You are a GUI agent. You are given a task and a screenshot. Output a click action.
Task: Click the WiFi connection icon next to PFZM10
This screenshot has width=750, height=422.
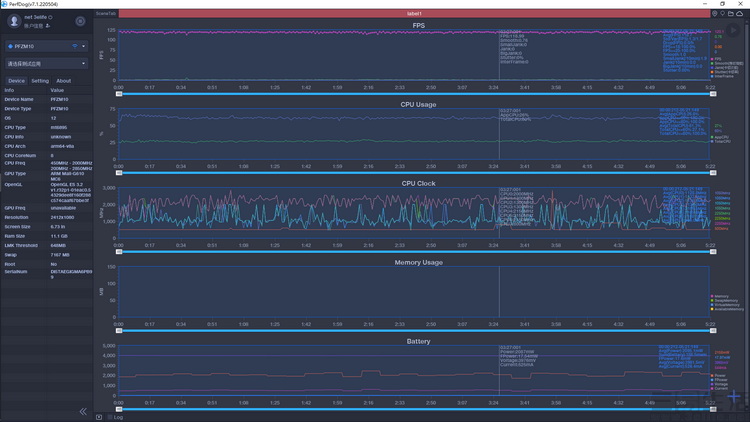[75, 46]
